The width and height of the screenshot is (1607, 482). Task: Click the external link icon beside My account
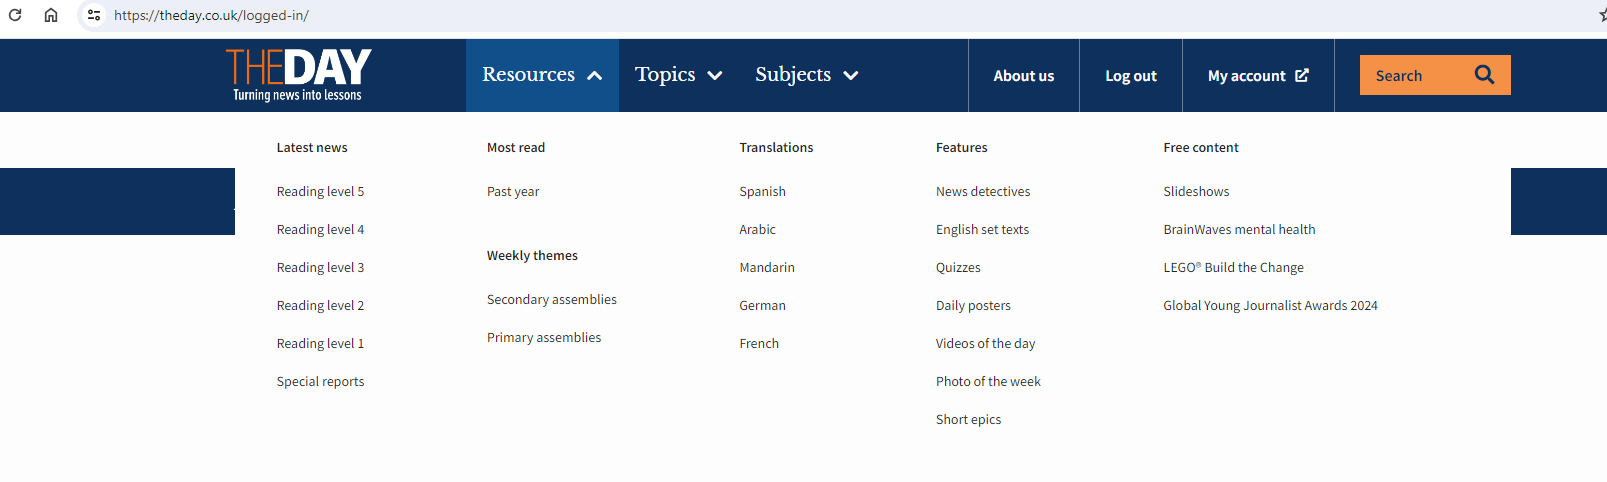click(x=1302, y=75)
